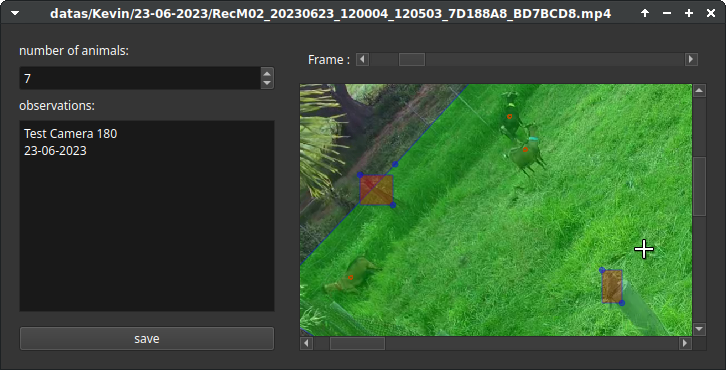Click the image view's scroll left arrow
This screenshot has height=370, width=726.
[307, 343]
